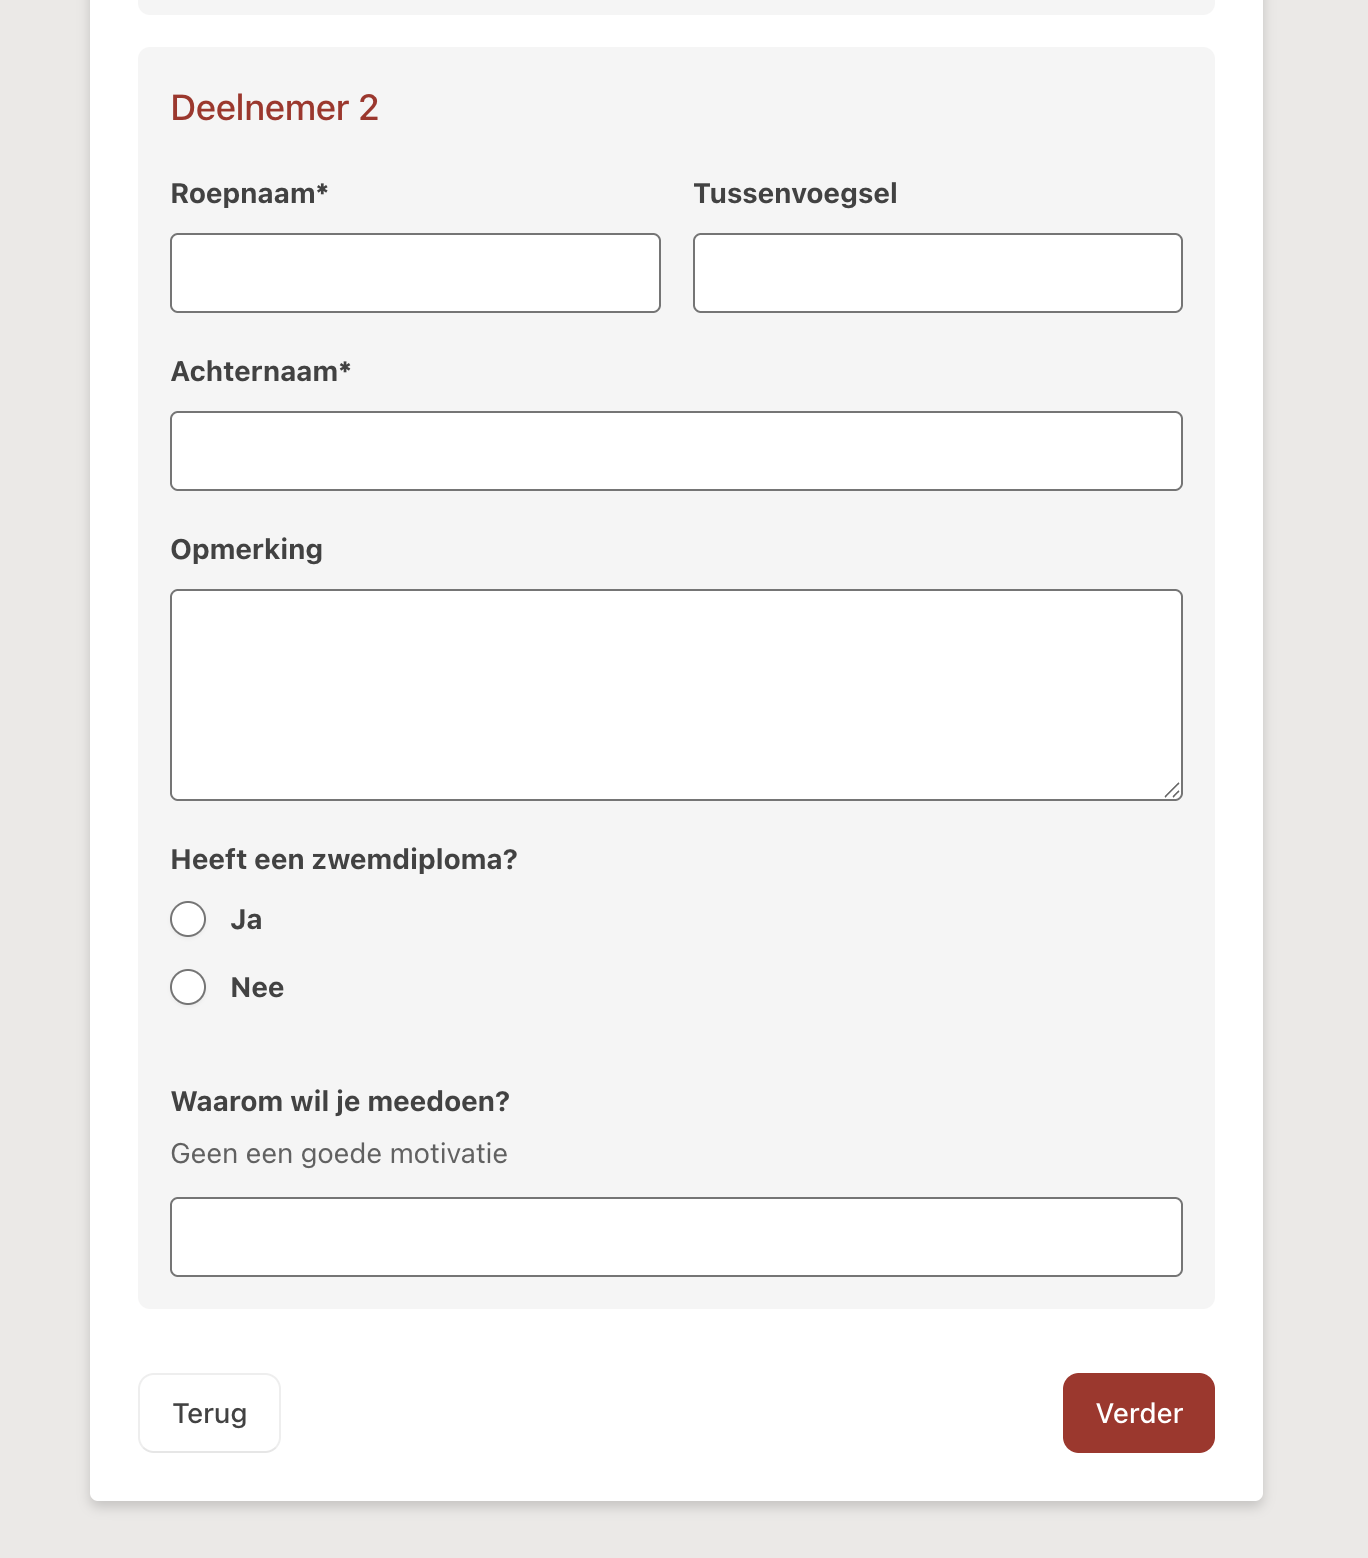This screenshot has height=1558, width=1368.
Task: Click the 'Achternaam*' field label
Action: pos(260,371)
